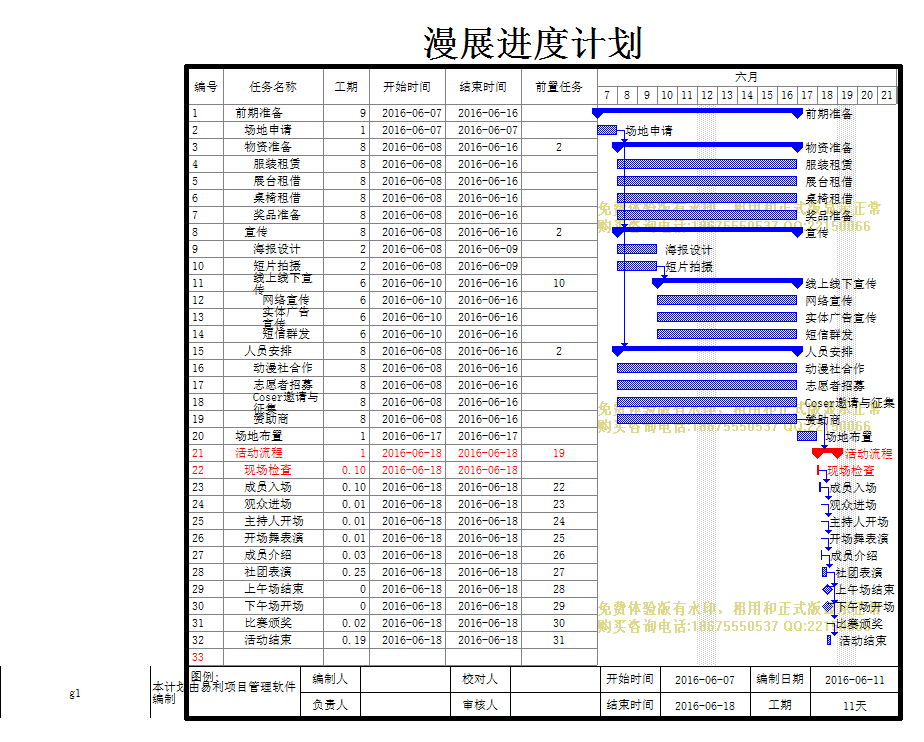Click red "活动流程" in the task name column
This screenshot has width=924, height=742.
259,453
